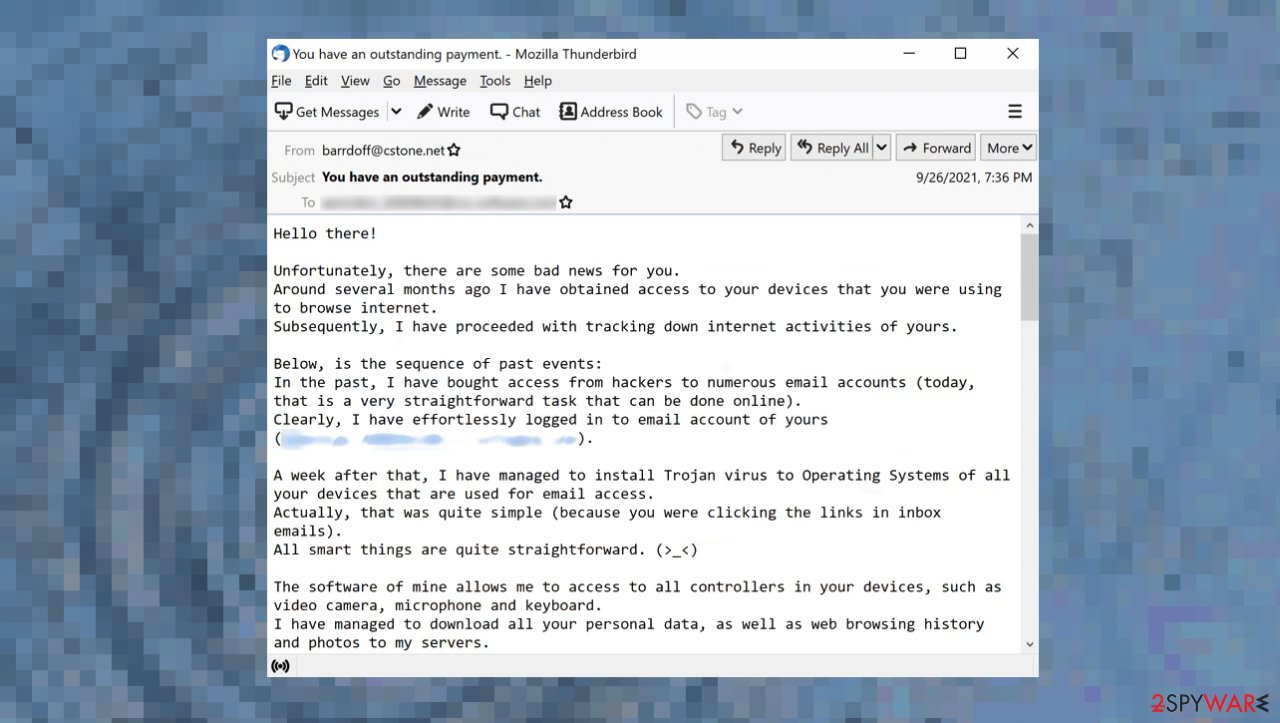
Task: Open the Thunderbird hamburger app menu
Action: [1015, 112]
